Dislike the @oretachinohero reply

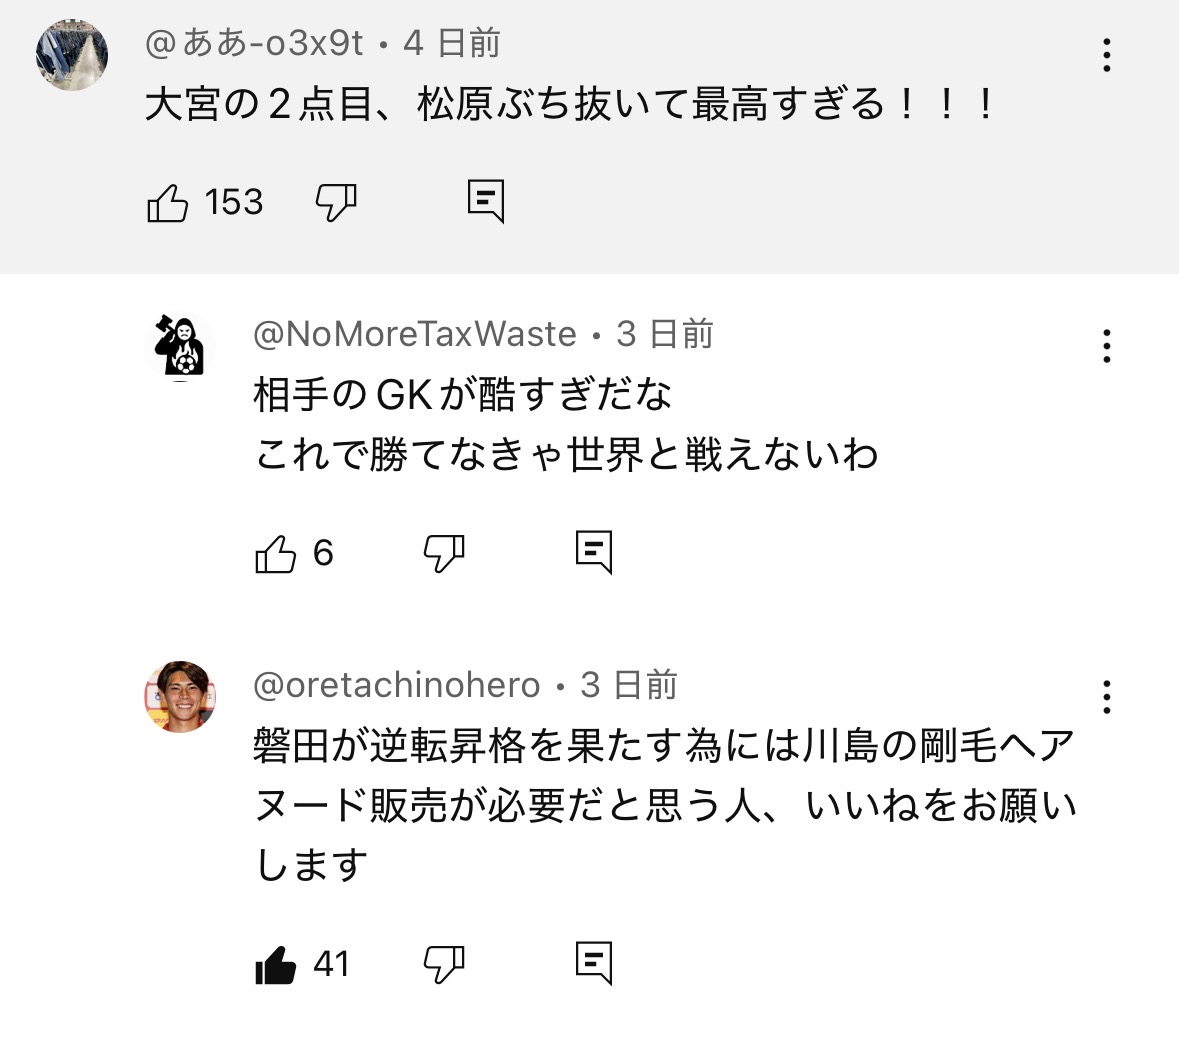(x=444, y=964)
